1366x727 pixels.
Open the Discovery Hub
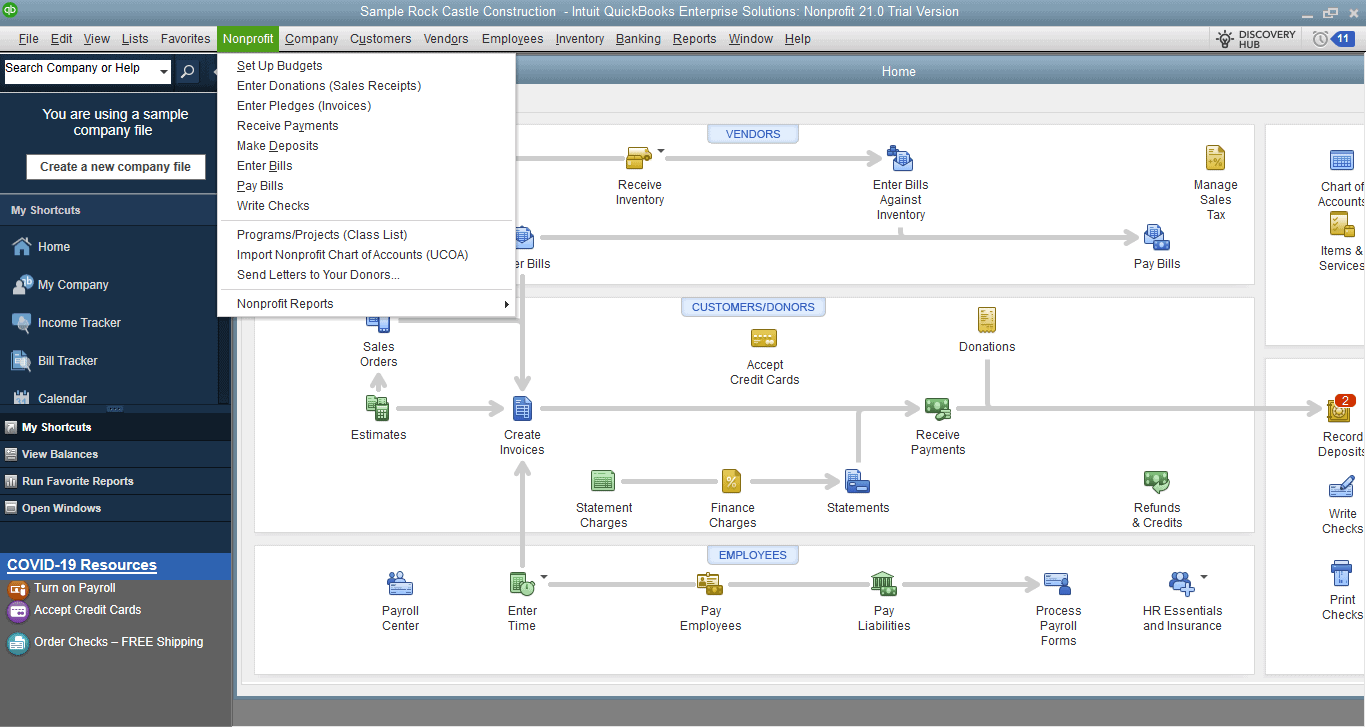point(1256,39)
